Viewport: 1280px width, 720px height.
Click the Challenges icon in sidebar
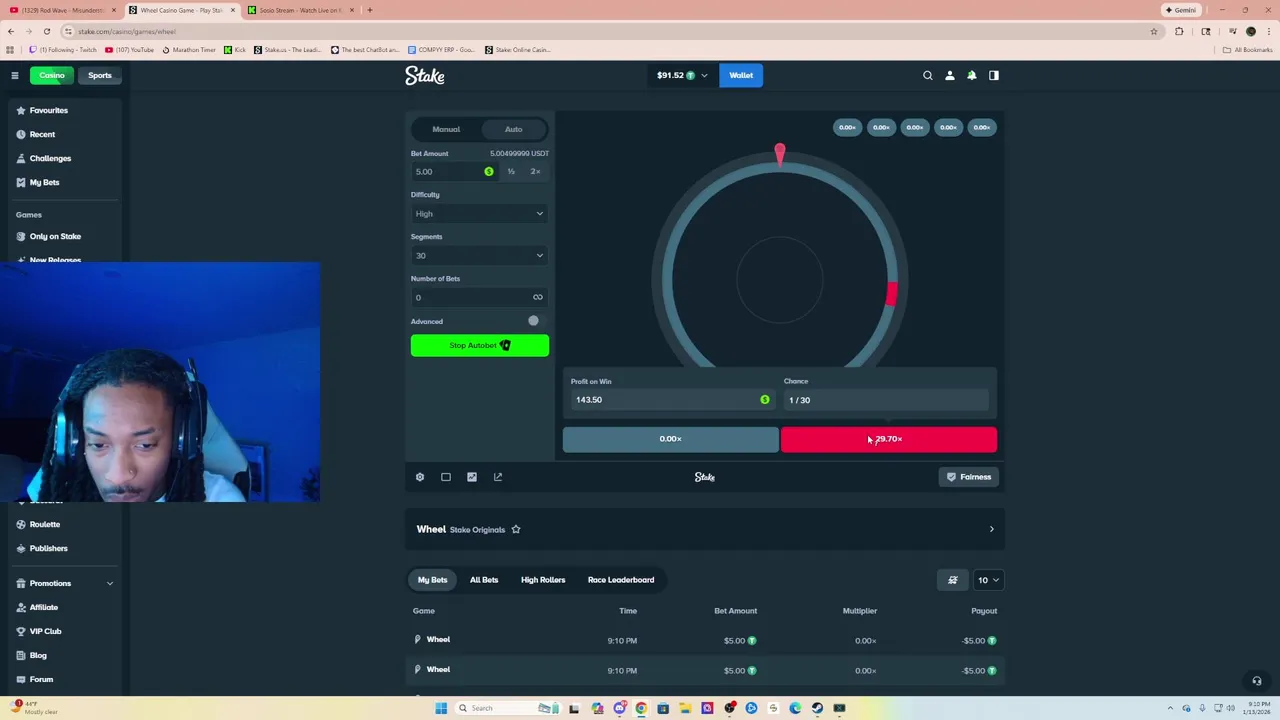[x=21, y=158]
